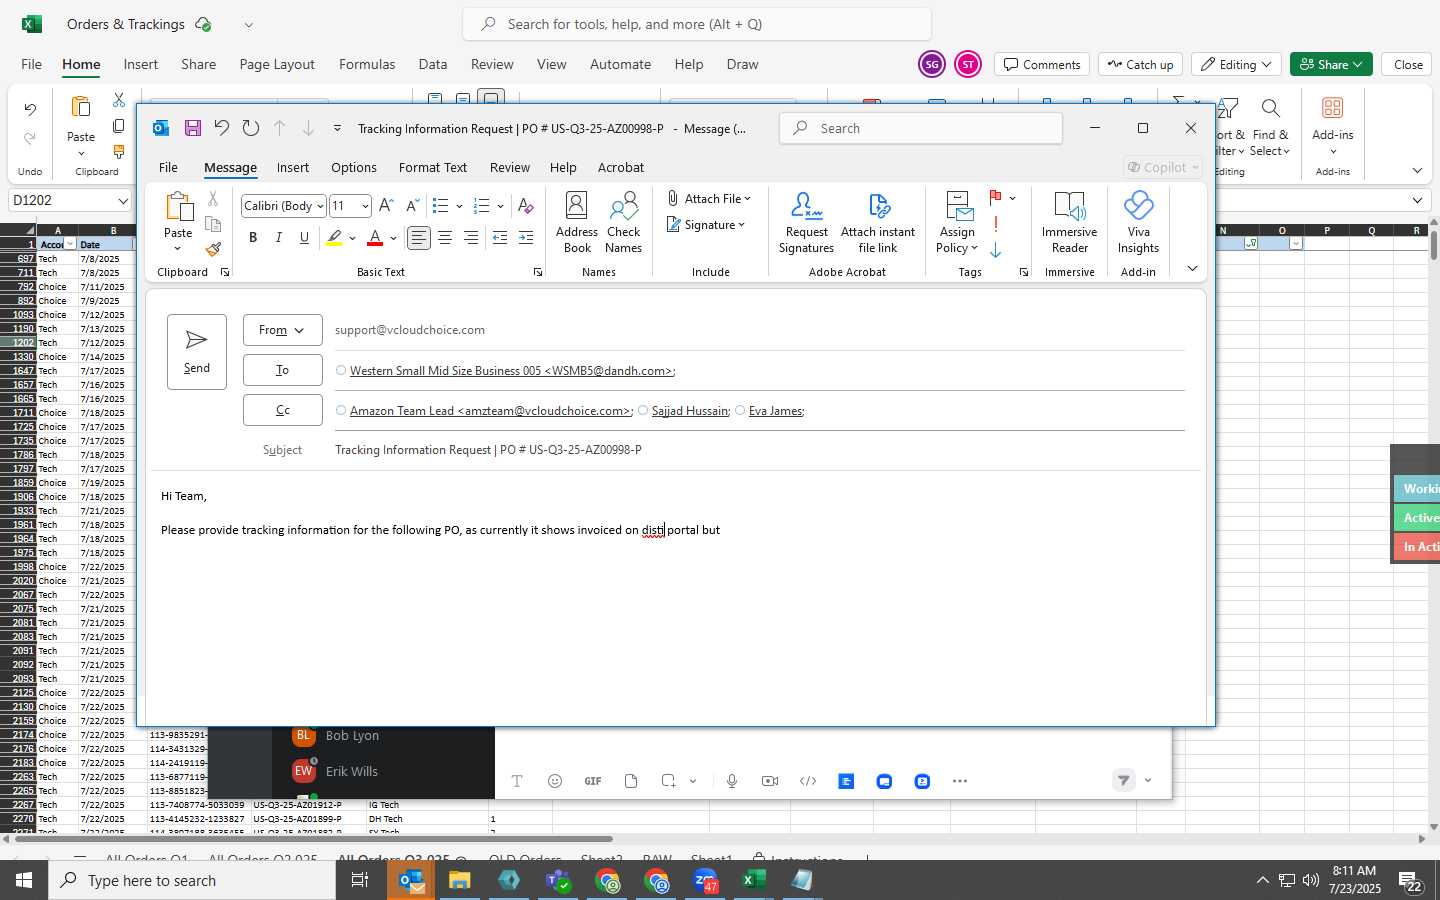
Task: Click the Outlook message Search box
Action: tap(920, 128)
